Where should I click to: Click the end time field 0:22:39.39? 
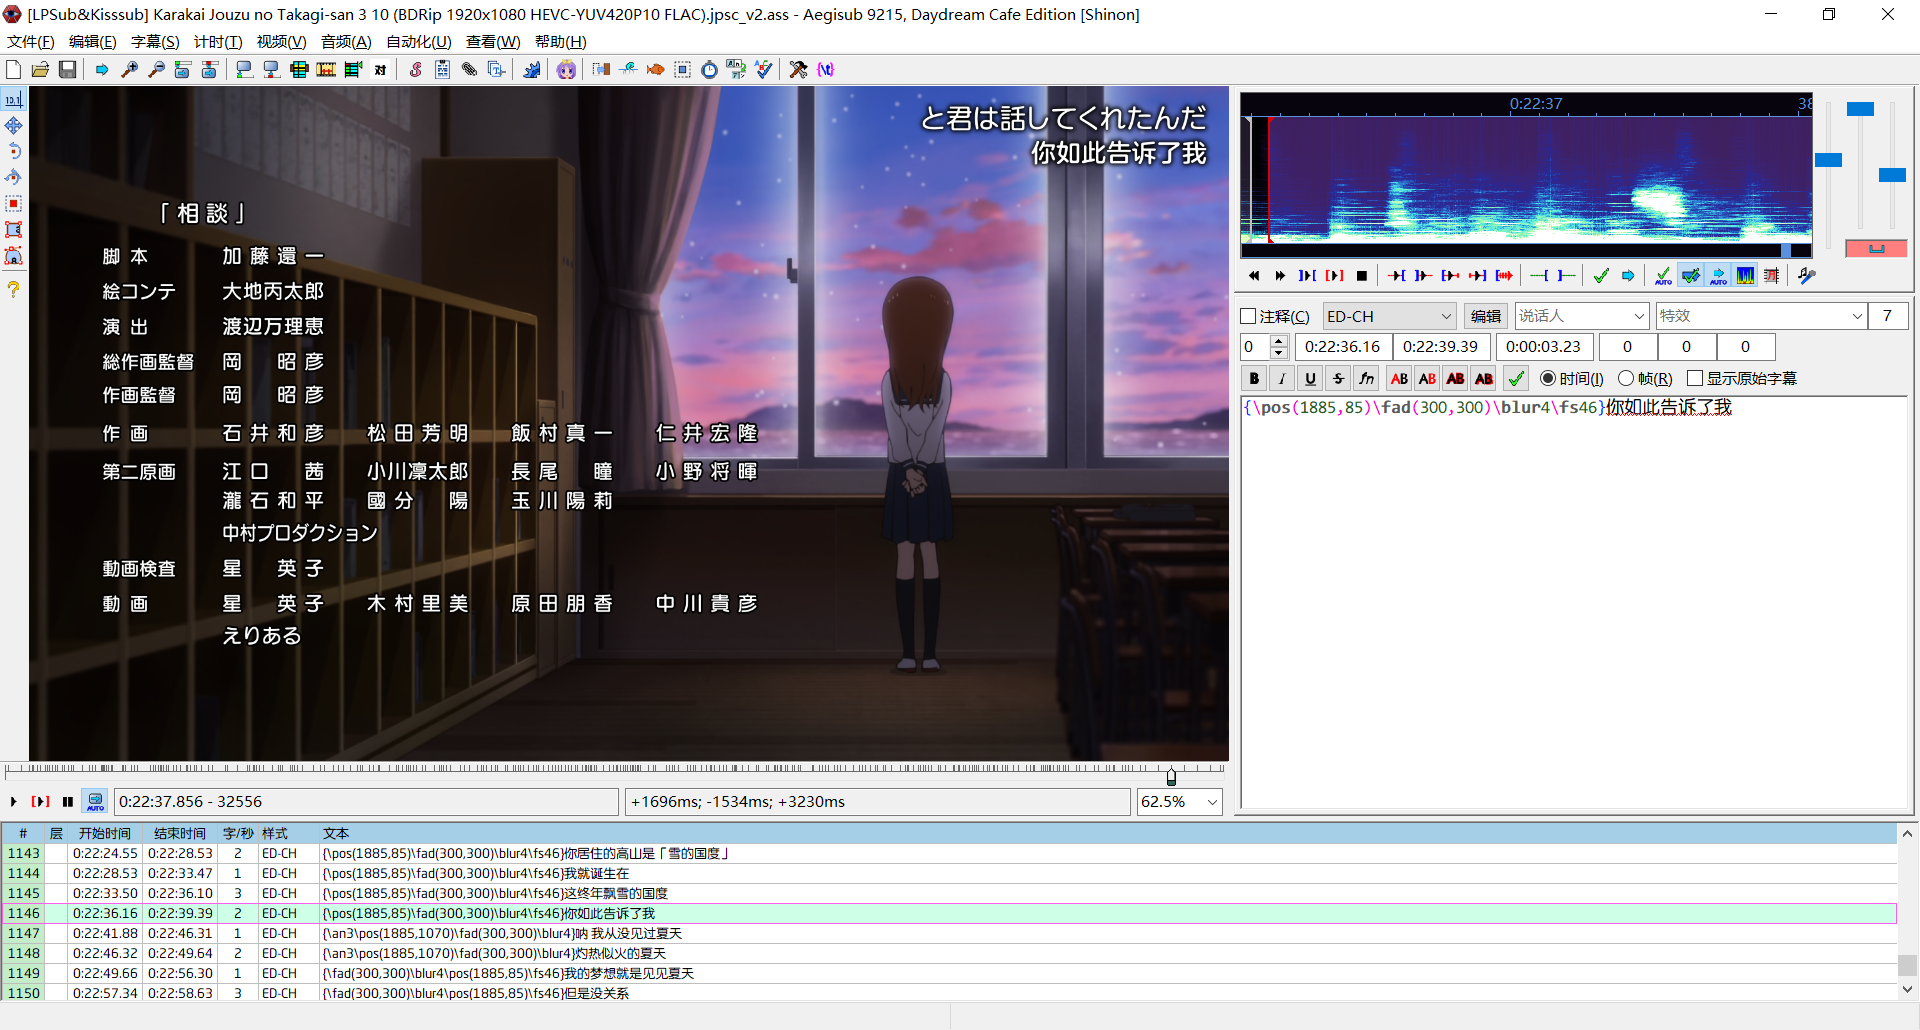coord(1440,347)
